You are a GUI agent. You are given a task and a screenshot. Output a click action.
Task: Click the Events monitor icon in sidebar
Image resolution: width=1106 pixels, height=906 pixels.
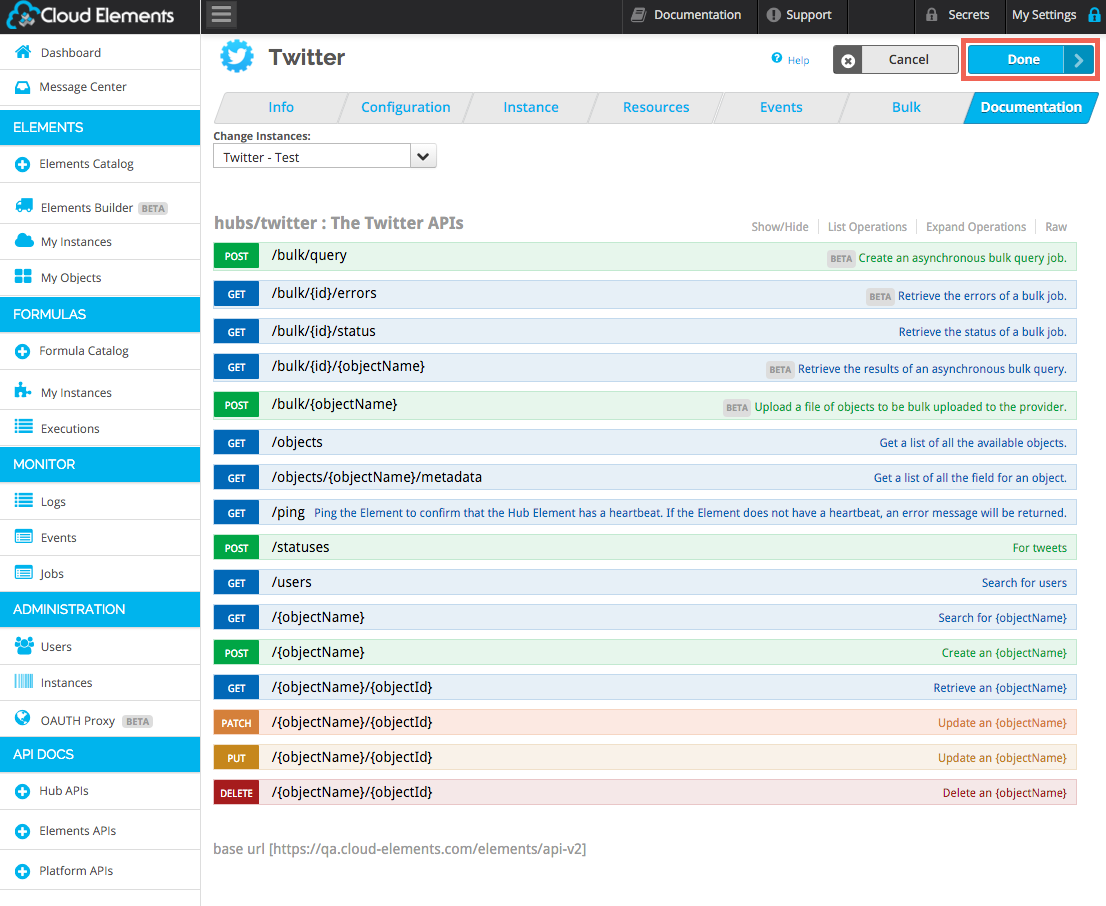[24, 537]
